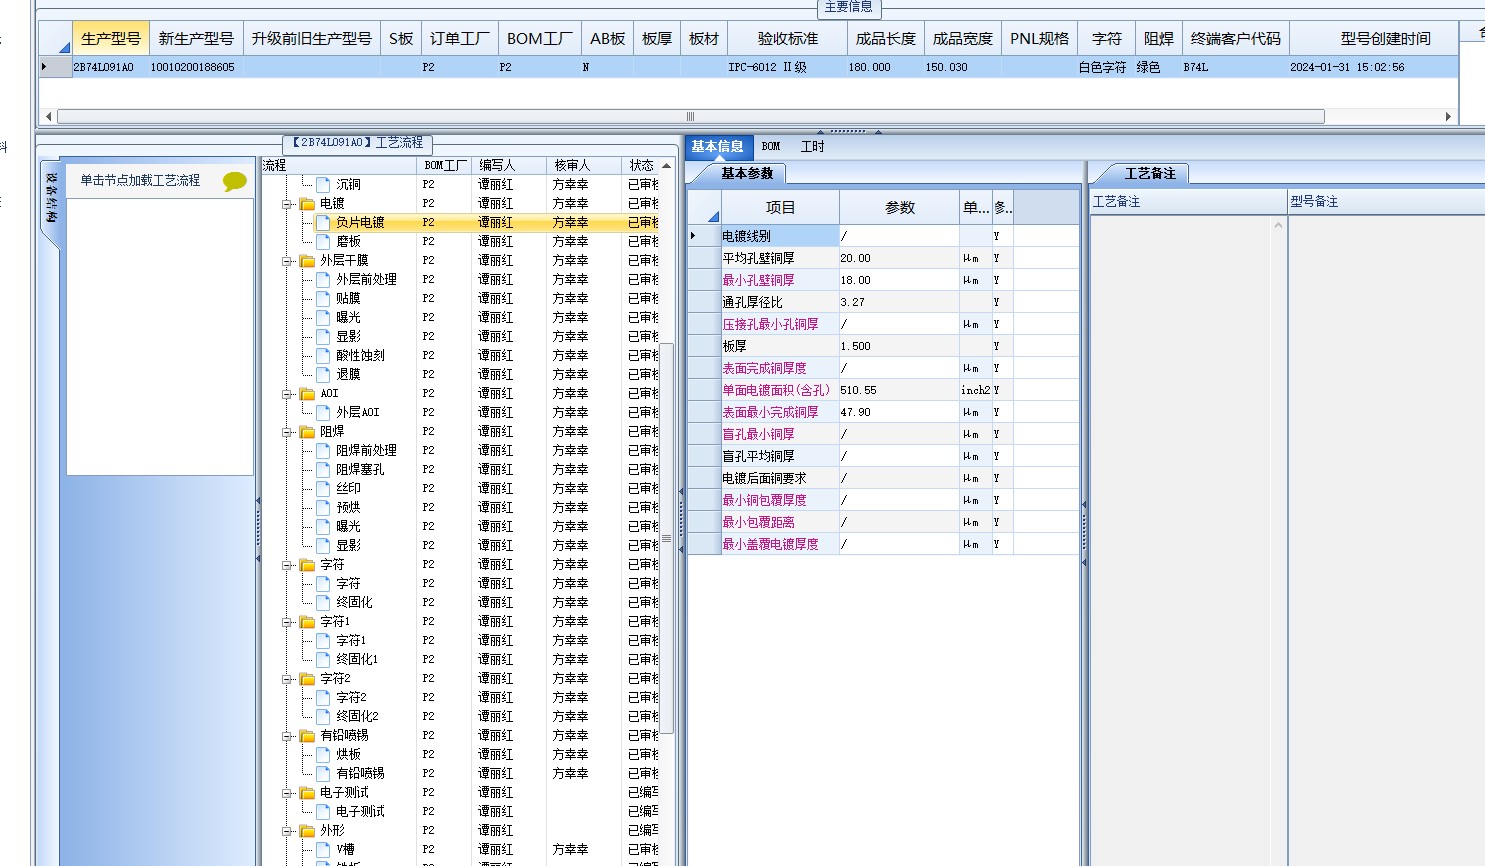Image resolution: width=1485 pixels, height=866 pixels.
Task: Click the 通孔厚径比 value 3.27
Action: point(899,302)
